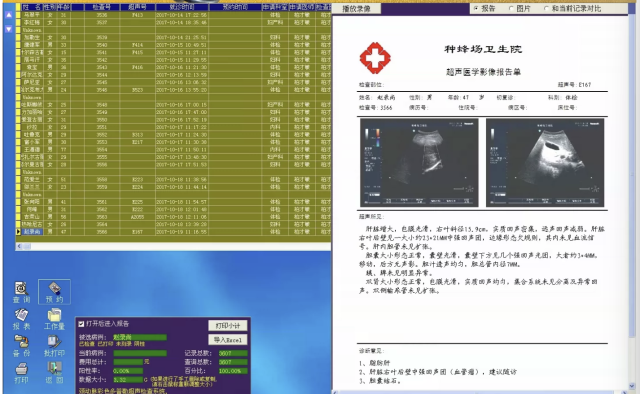Click the 百分比 field showing 100.00%
Image resolution: width=640 pixels, height=394 pixels.
233,371
